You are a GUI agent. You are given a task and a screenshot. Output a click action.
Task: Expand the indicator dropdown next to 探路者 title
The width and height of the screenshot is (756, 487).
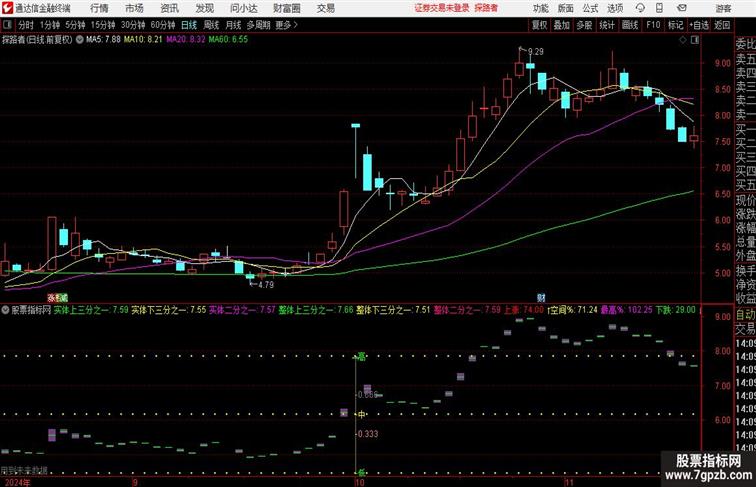point(80,40)
